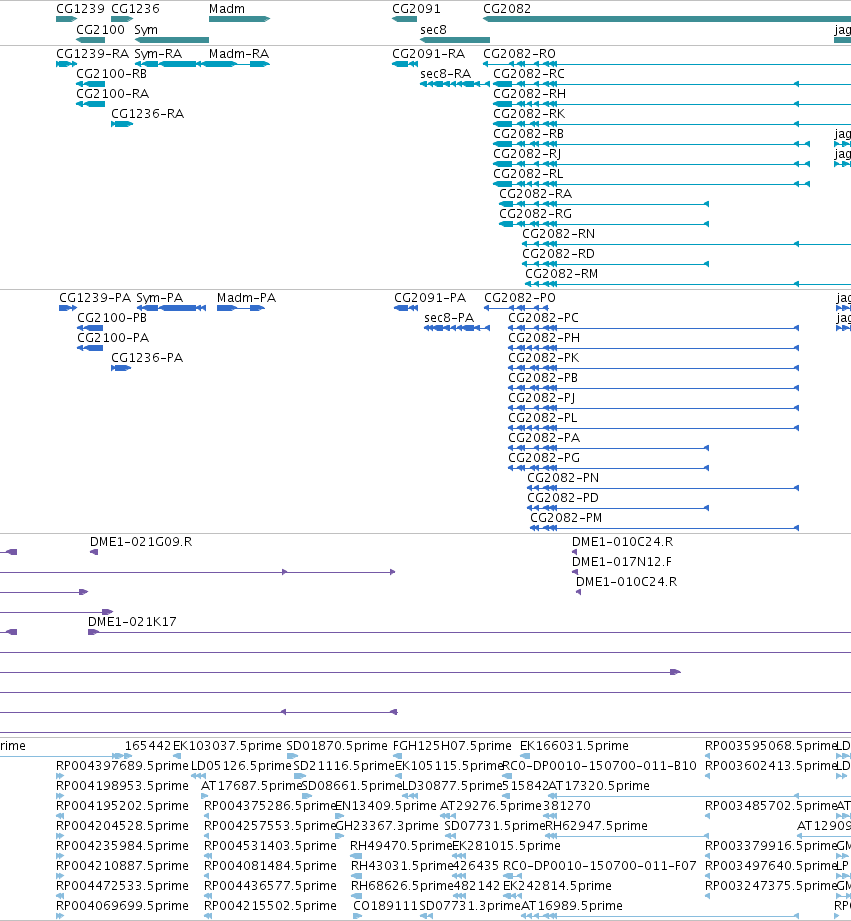Screen dimensions: 851x921
Task: Select transcript CG2091-RA
Action: [x=429, y=53]
